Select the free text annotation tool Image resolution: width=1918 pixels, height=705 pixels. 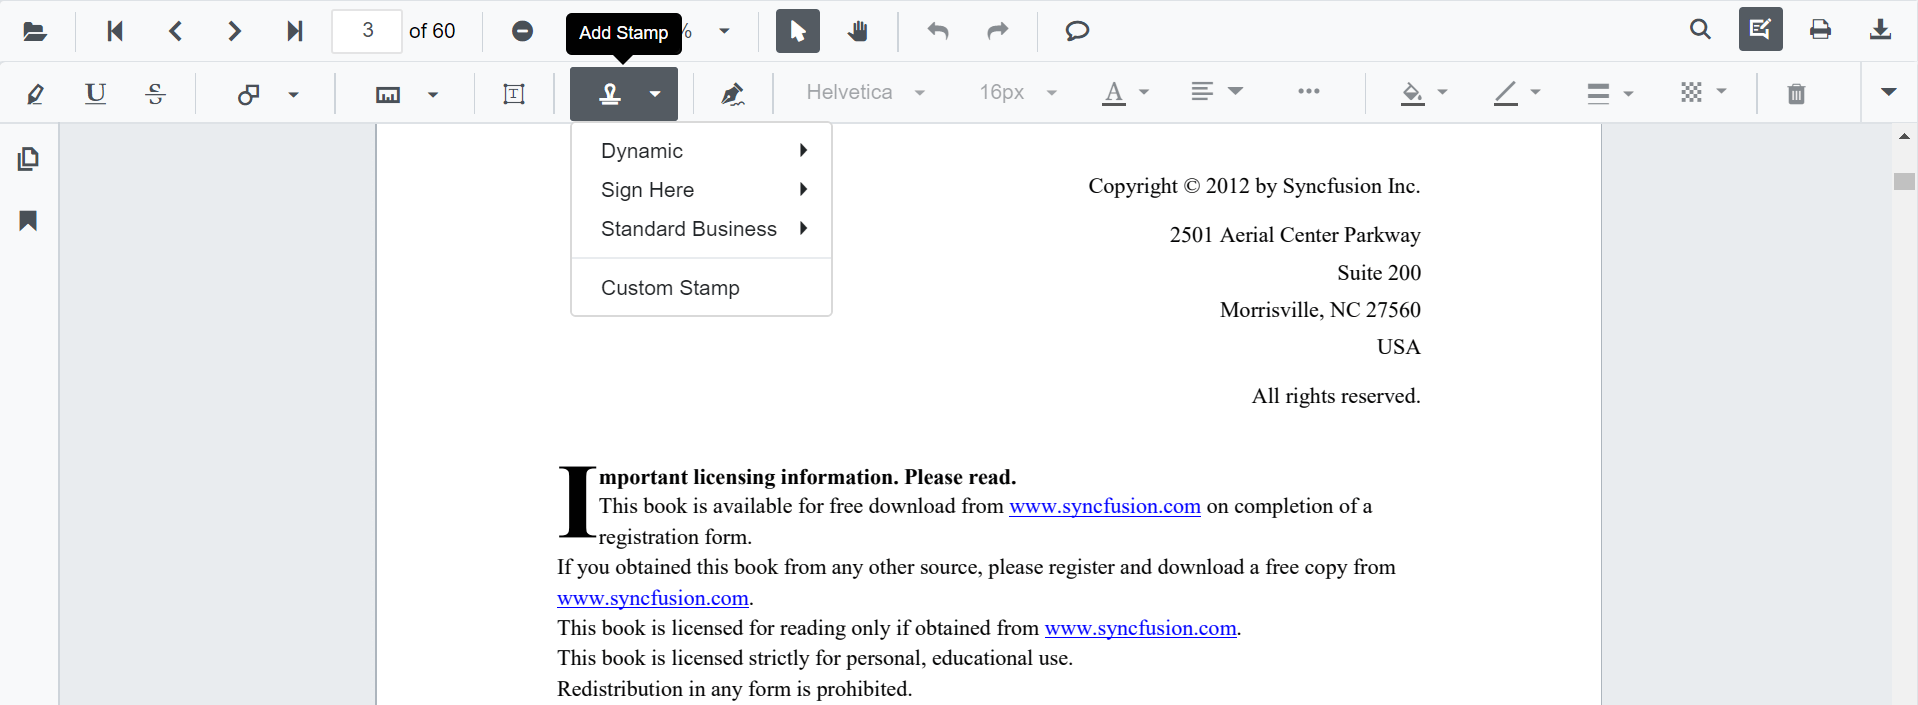[x=514, y=94]
